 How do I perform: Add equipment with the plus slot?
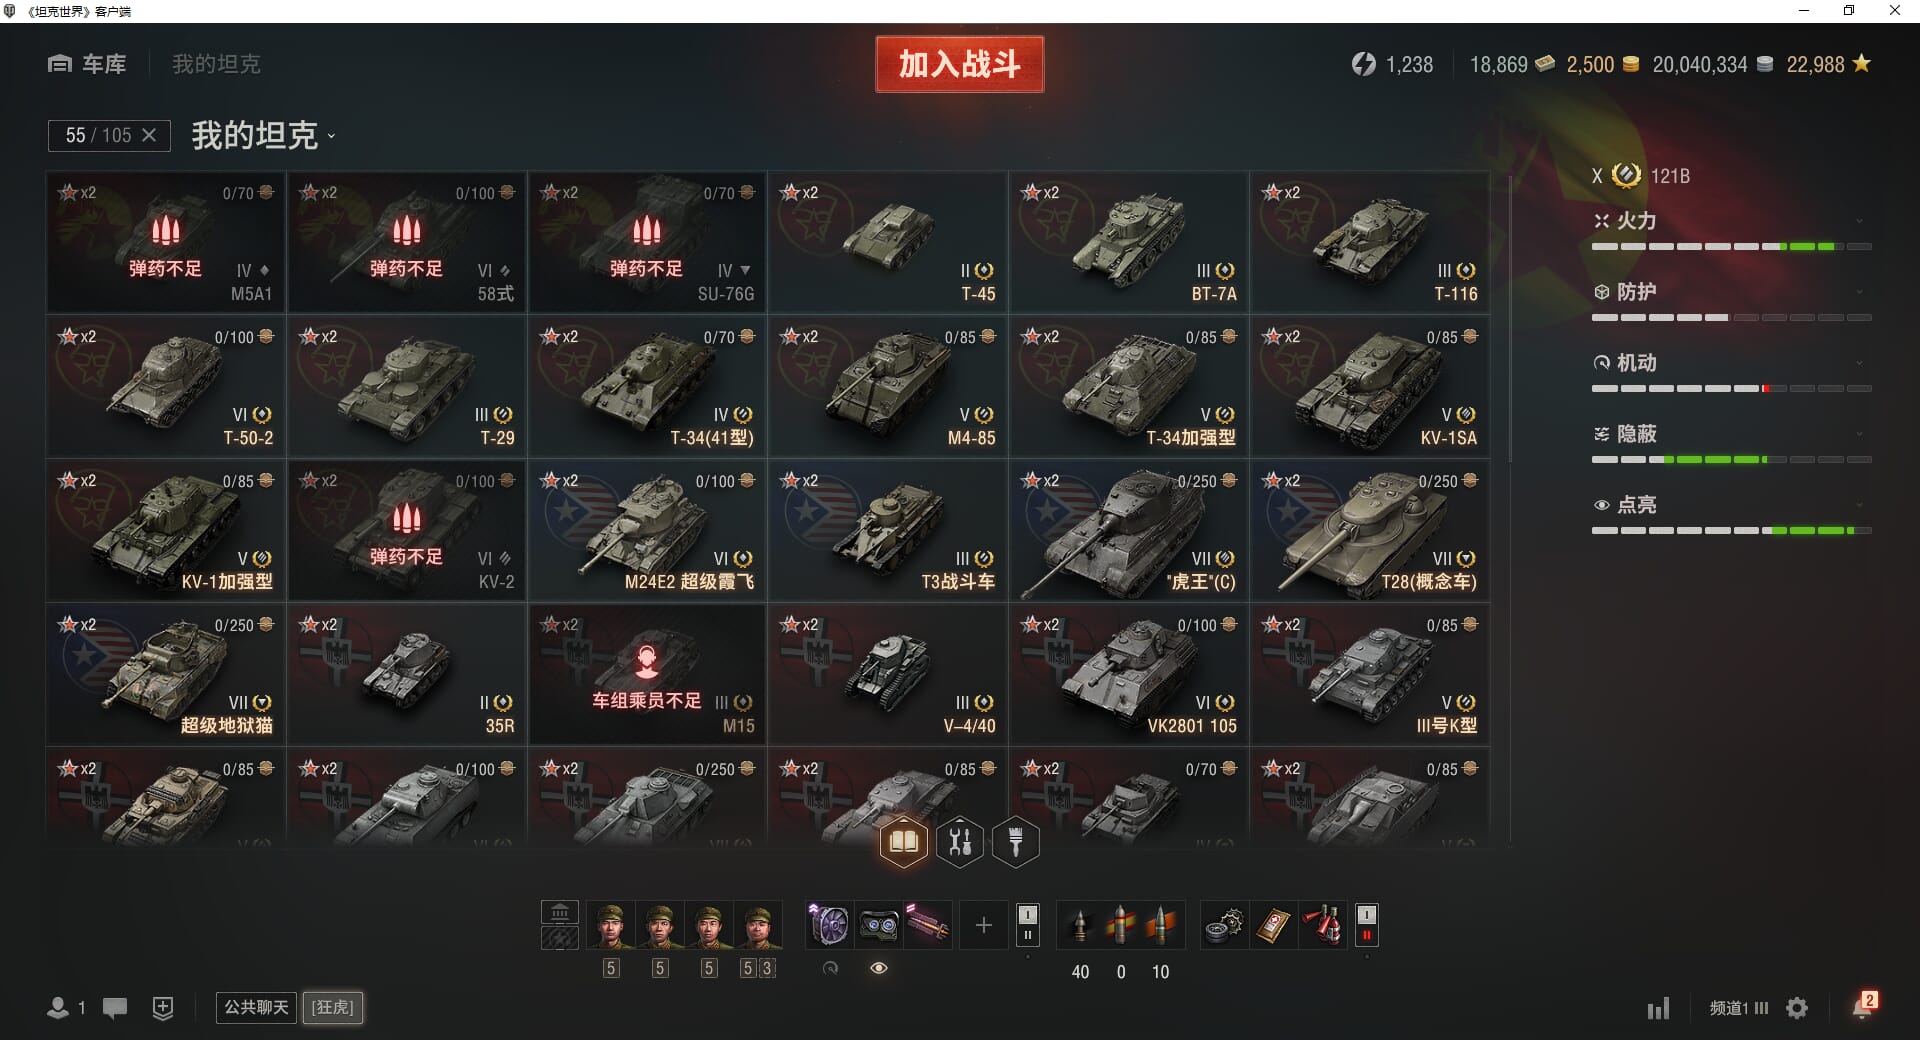983,925
